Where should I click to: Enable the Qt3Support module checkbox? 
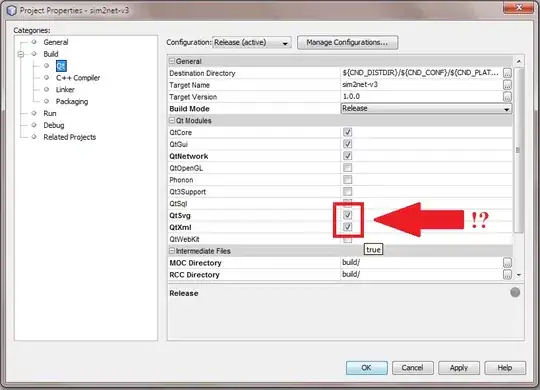(x=347, y=192)
